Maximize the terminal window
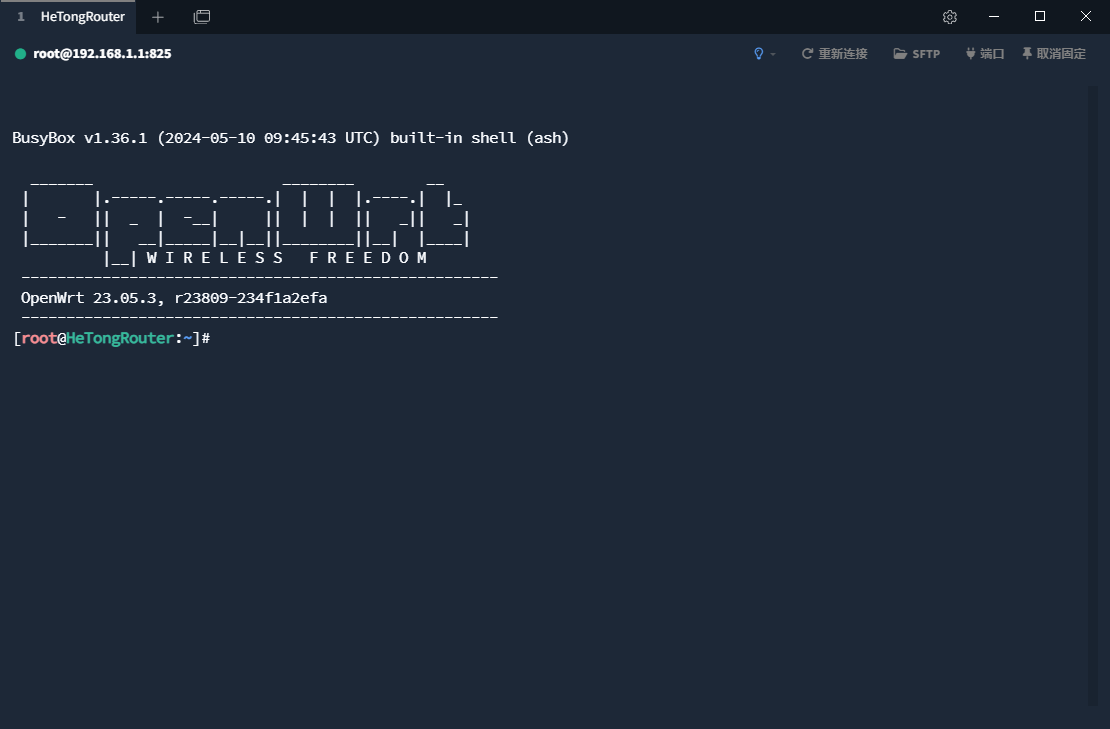 [1040, 17]
